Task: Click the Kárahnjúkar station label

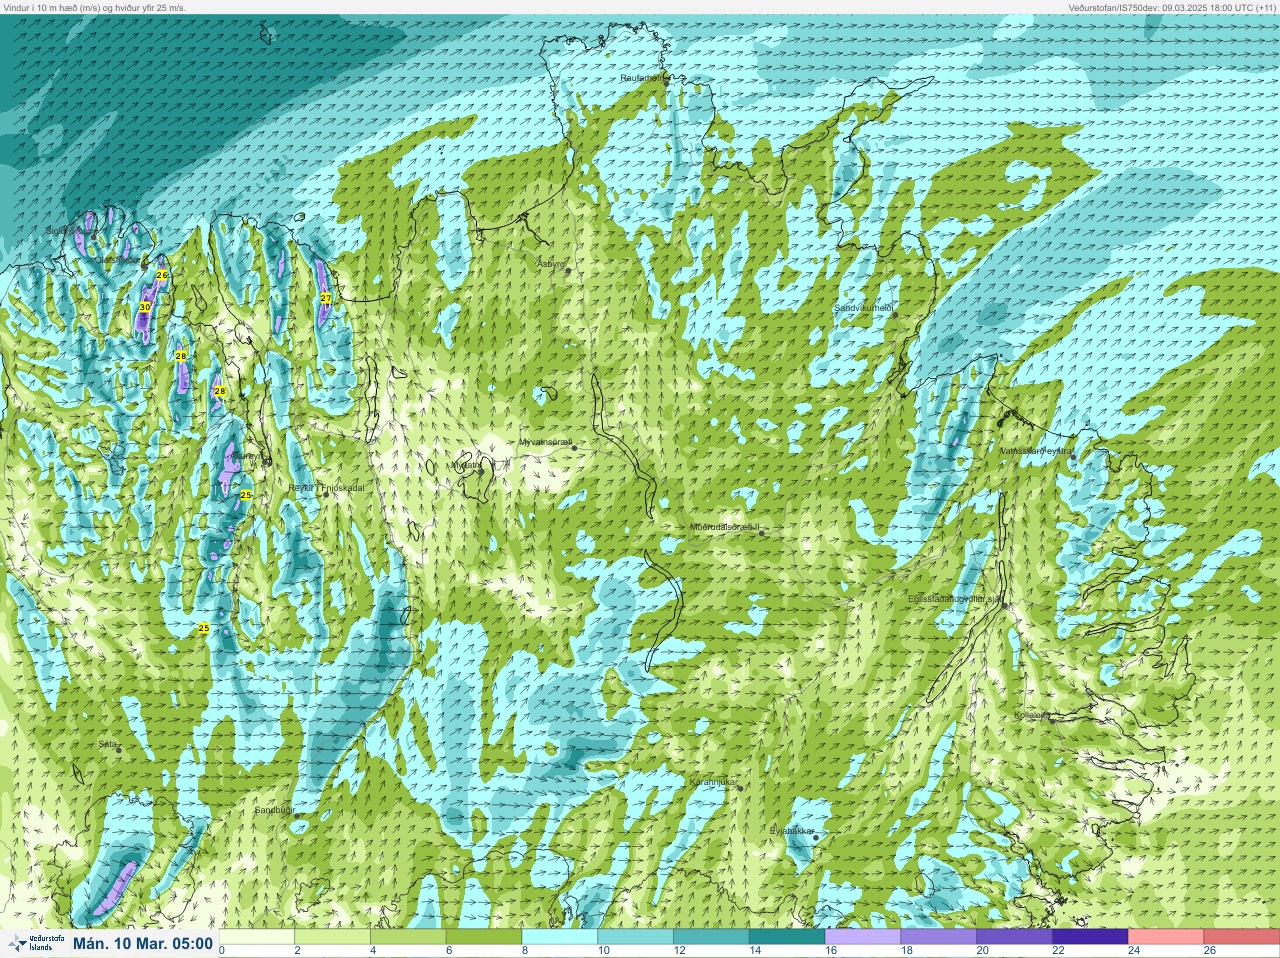Action: (x=713, y=782)
